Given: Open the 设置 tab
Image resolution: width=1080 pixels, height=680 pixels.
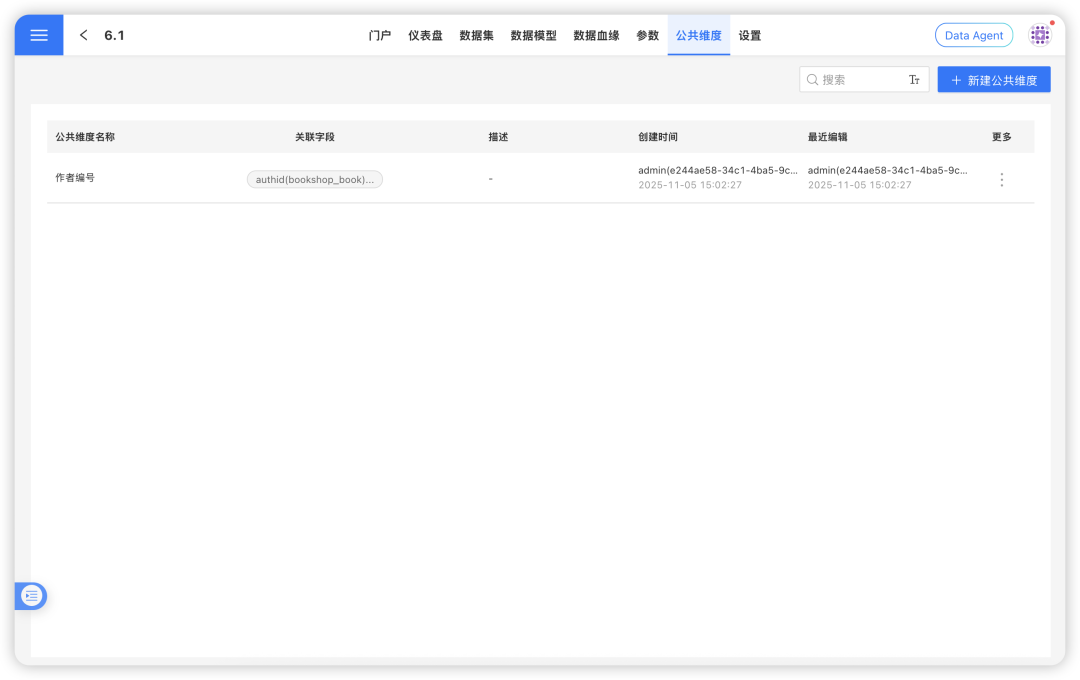Looking at the screenshot, I should [x=749, y=35].
